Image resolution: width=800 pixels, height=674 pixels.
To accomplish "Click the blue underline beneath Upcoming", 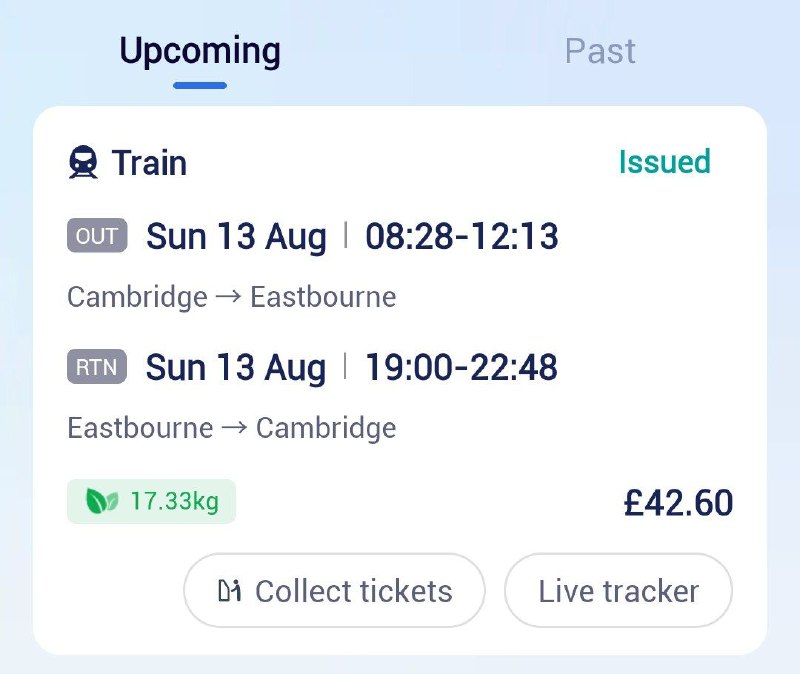I will coord(200,85).
